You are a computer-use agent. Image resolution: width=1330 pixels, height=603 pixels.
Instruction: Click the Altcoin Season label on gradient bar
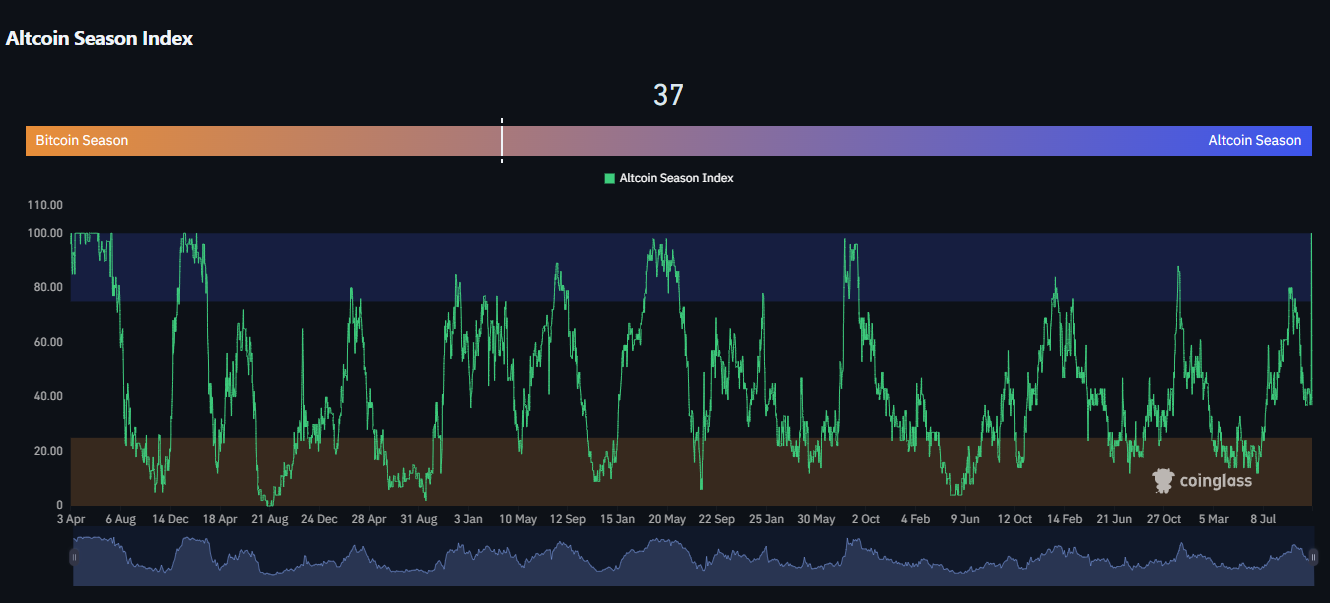1254,141
